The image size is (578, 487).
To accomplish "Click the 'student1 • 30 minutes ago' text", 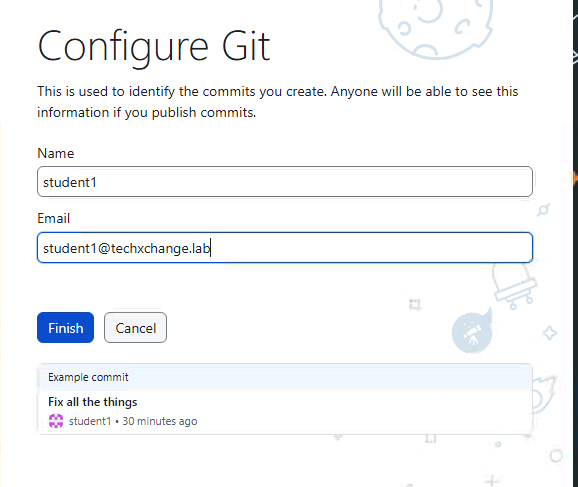I will pyautogui.click(x=133, y=421).
